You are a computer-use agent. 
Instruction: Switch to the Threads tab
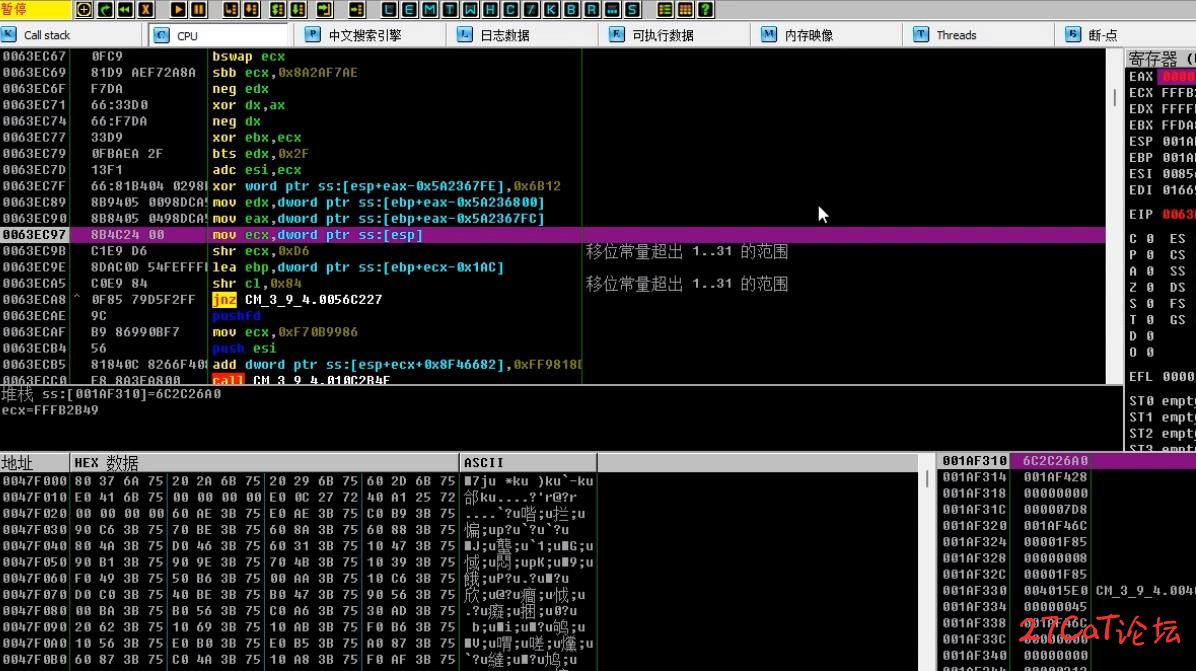point(955,35)
